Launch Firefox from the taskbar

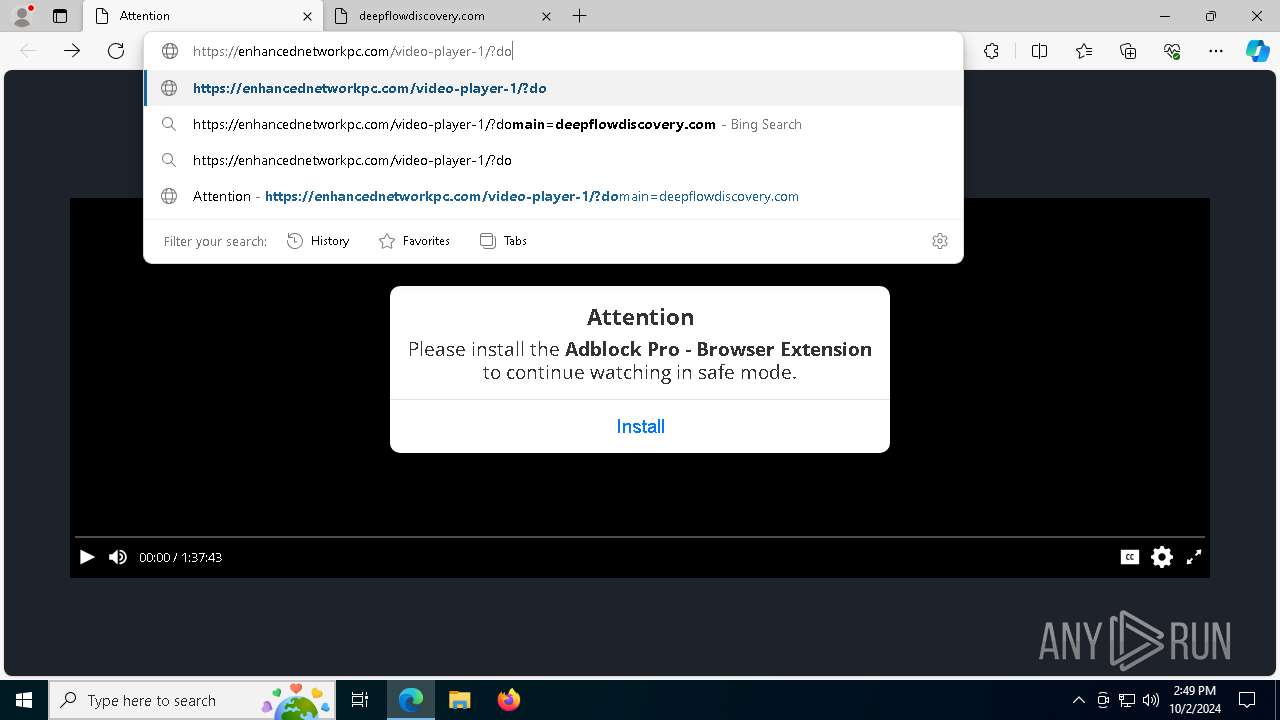point(508,700)
